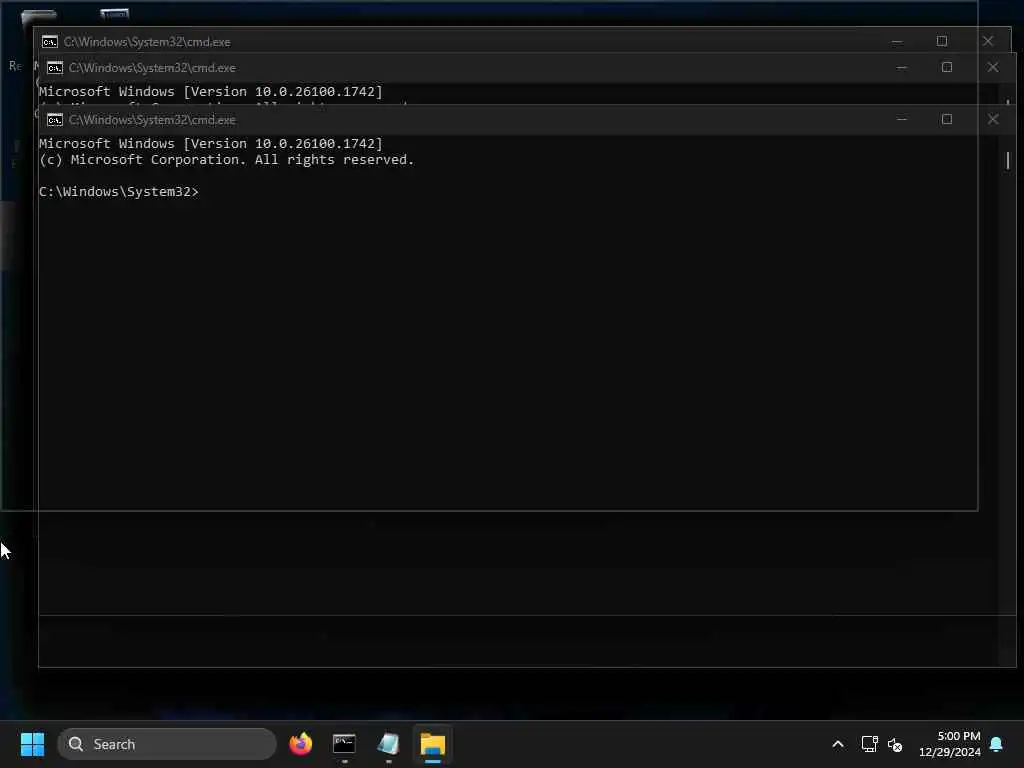Close the front cmd.exe window
Image resolution: width=1024 pixels, height=768 pixels.
pos(993,120)
